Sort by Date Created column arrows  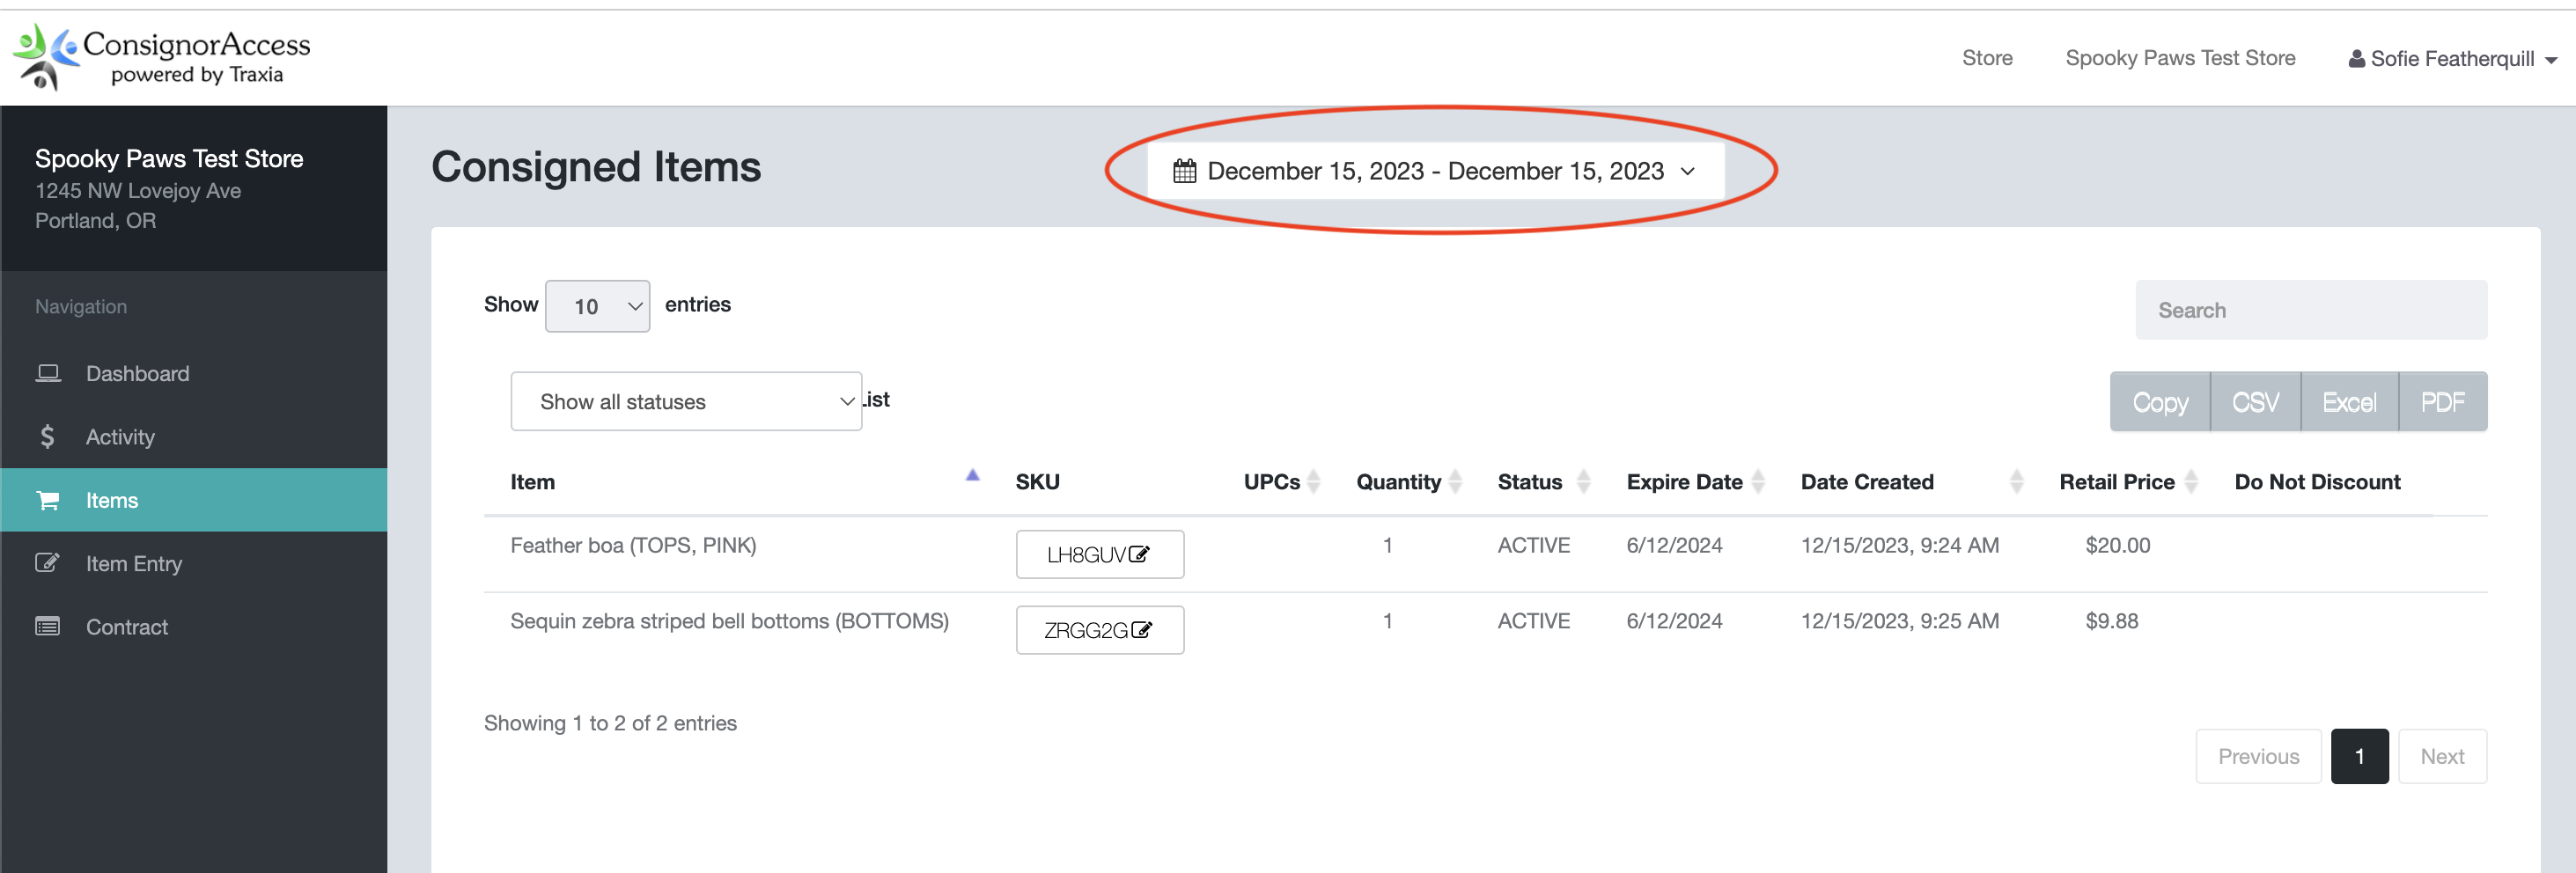[2016, 482]
